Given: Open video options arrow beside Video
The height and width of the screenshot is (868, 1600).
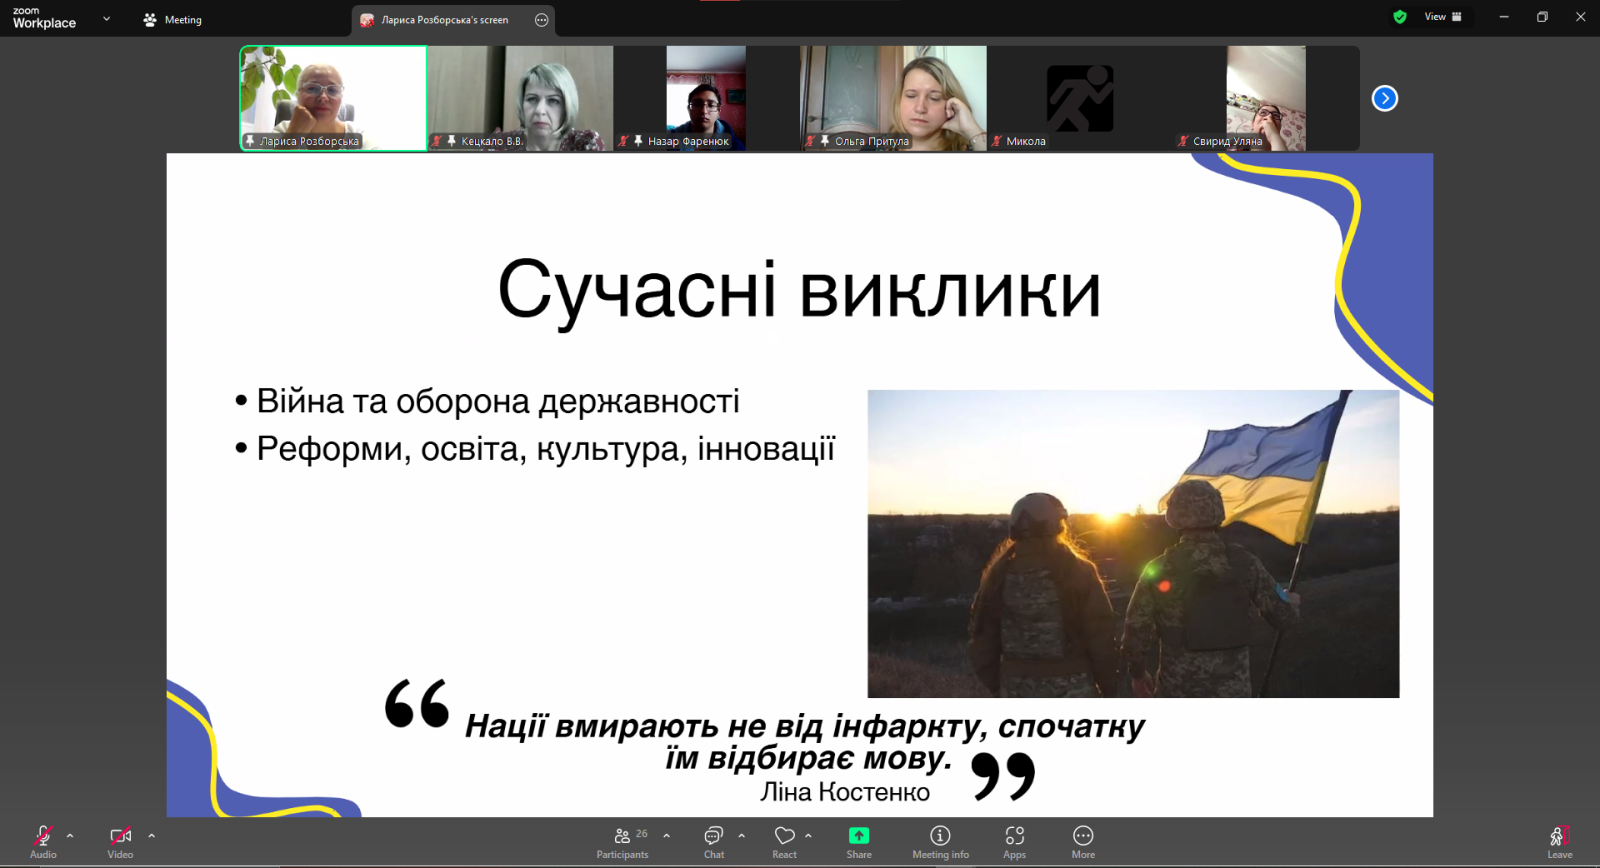Looking at the screenshot, I should 152,836.
